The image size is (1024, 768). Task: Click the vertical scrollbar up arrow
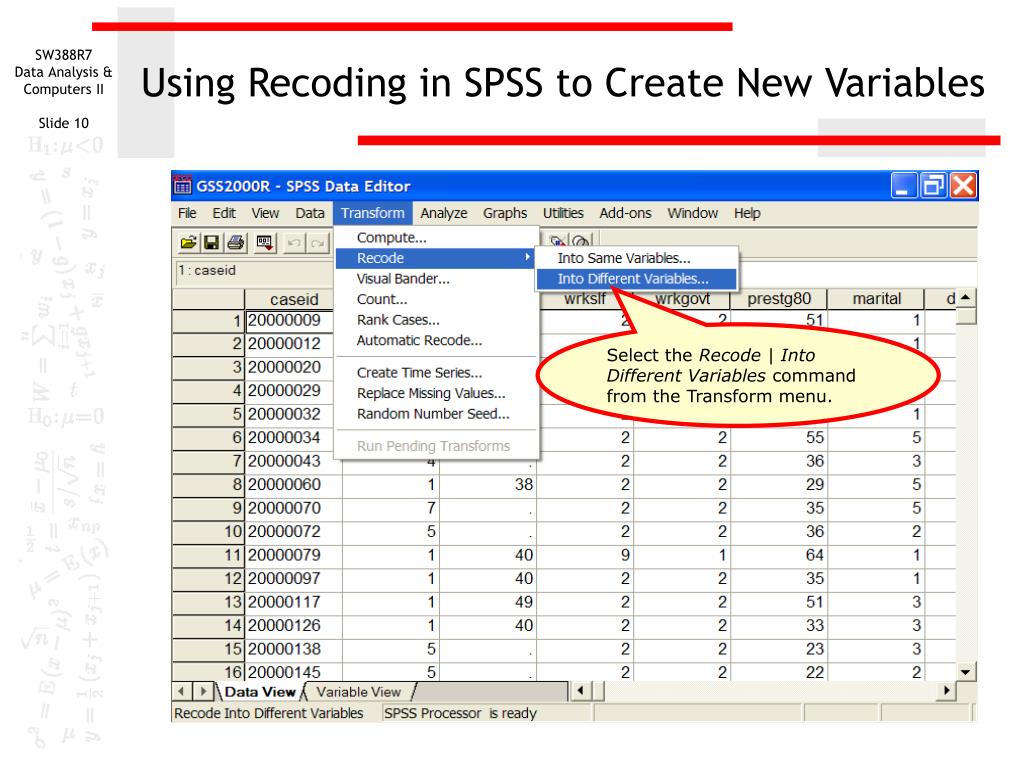pos(966,298)
